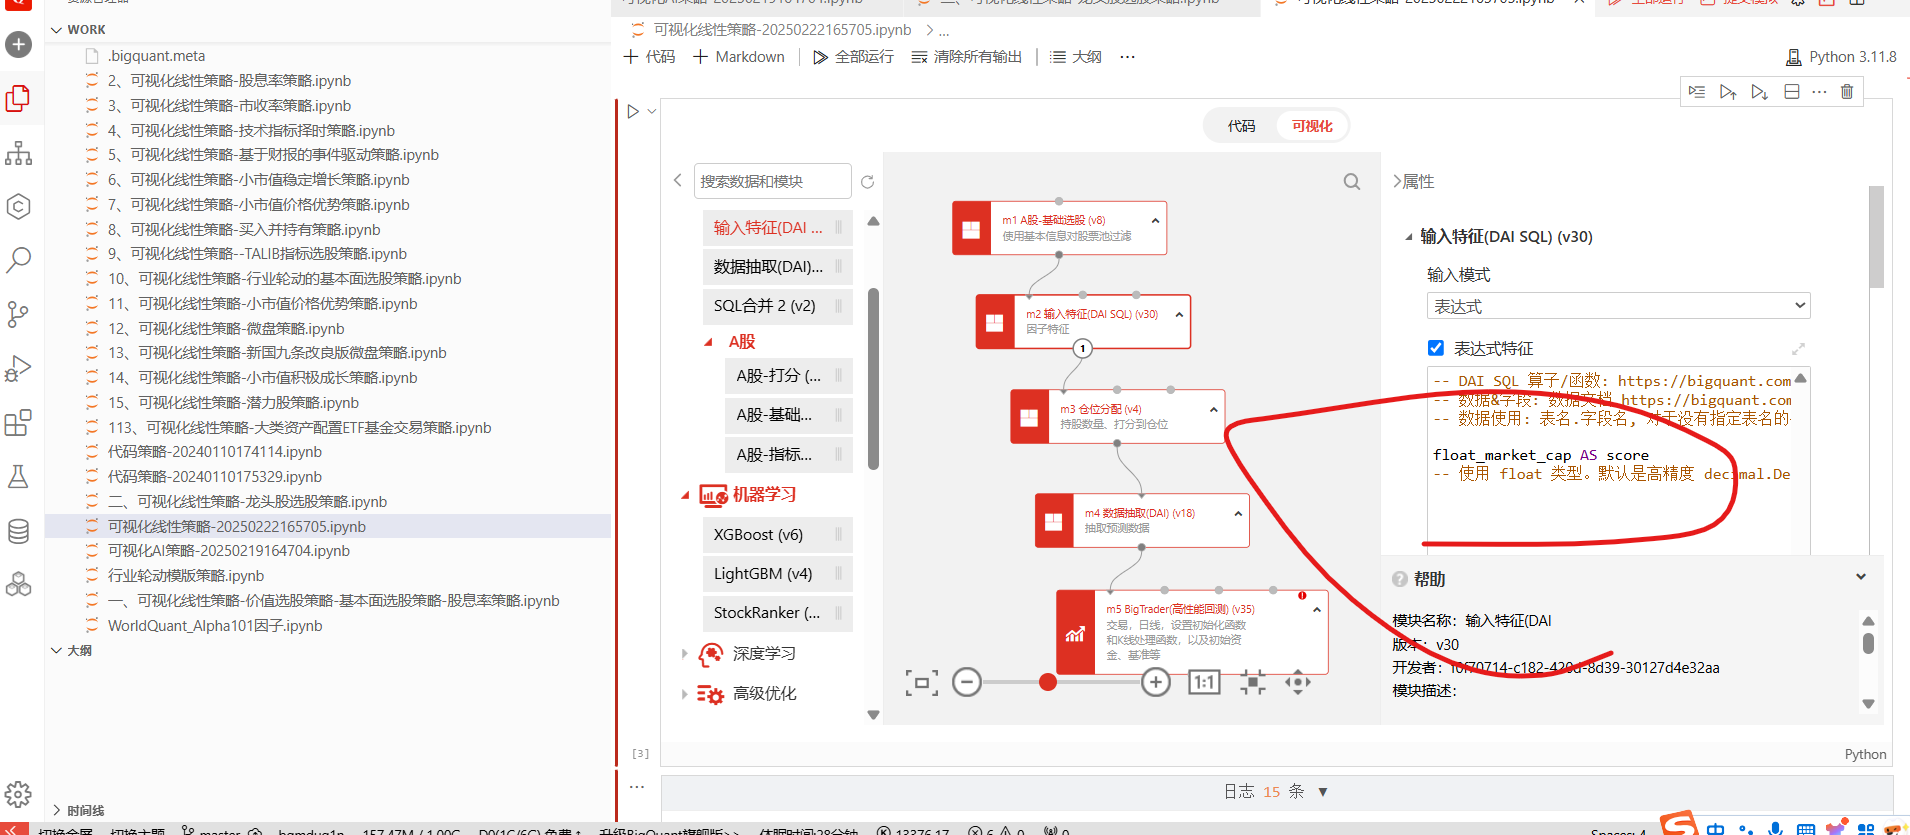This screenshot has width=1910, height=835.
Task: Expand the 深度学习 module category
Action: [685, 654]
